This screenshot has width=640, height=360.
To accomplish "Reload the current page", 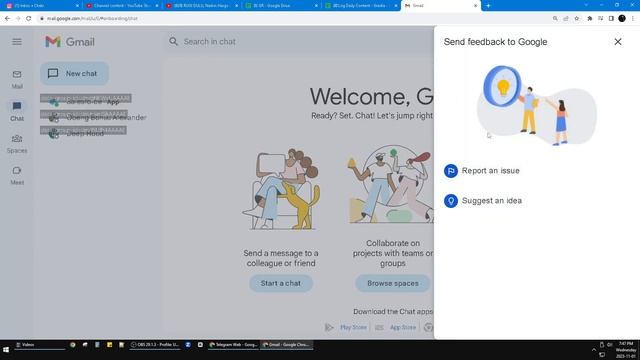I will [29, 18].
